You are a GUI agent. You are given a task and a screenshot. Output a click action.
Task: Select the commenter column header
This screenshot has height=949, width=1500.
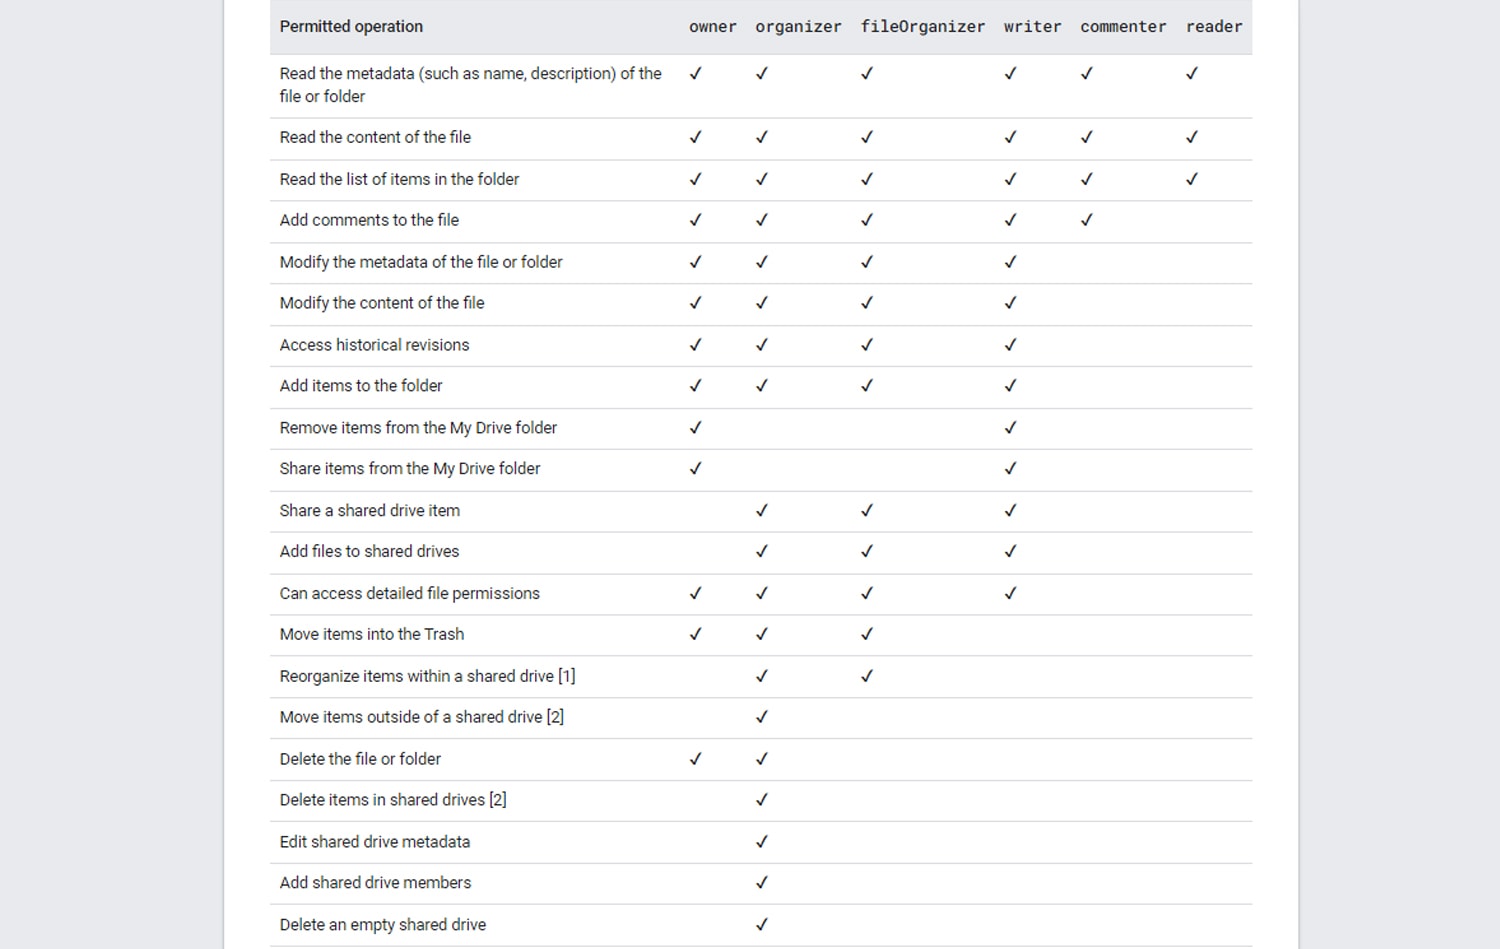[x=1122, y=27]
